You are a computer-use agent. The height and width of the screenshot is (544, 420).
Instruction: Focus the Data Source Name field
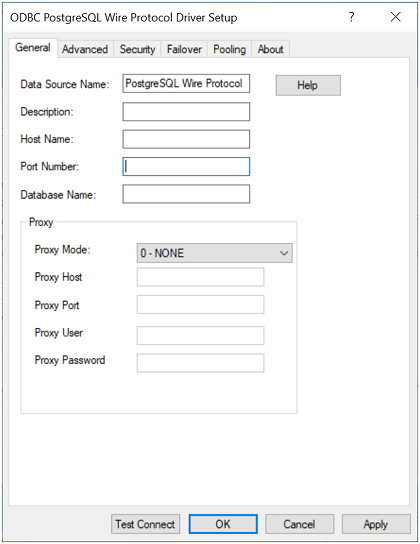pos(186,83)
